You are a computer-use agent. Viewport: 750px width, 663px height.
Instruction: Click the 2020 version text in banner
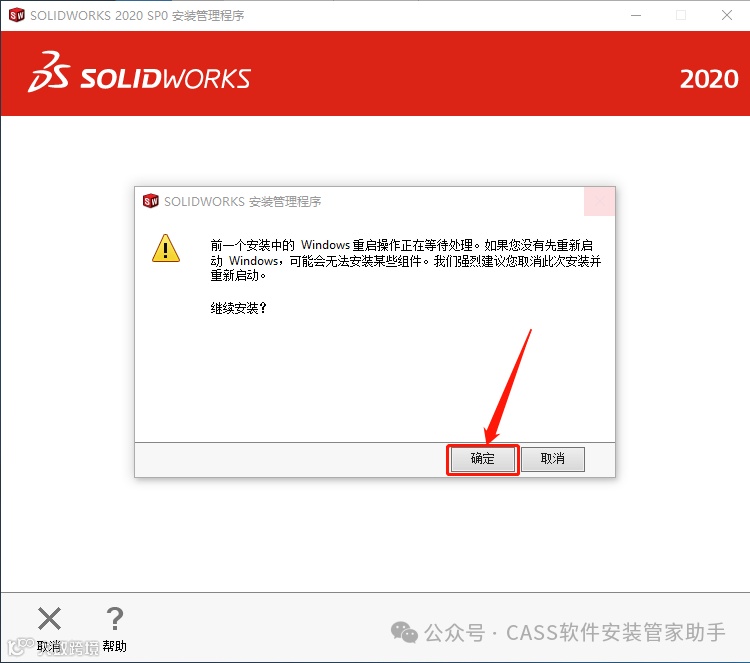coord(709,79)
